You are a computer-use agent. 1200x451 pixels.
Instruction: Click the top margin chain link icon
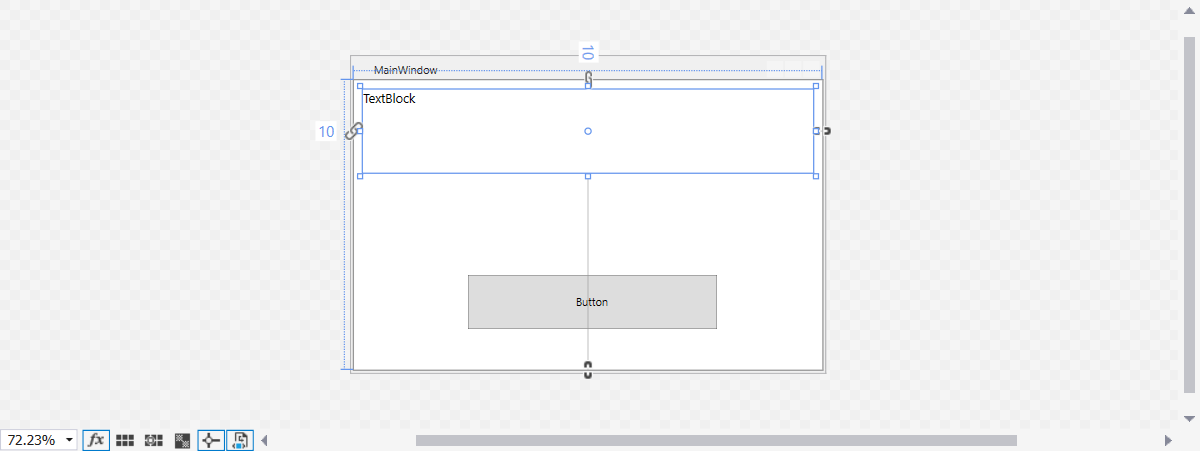pos(588,78)
